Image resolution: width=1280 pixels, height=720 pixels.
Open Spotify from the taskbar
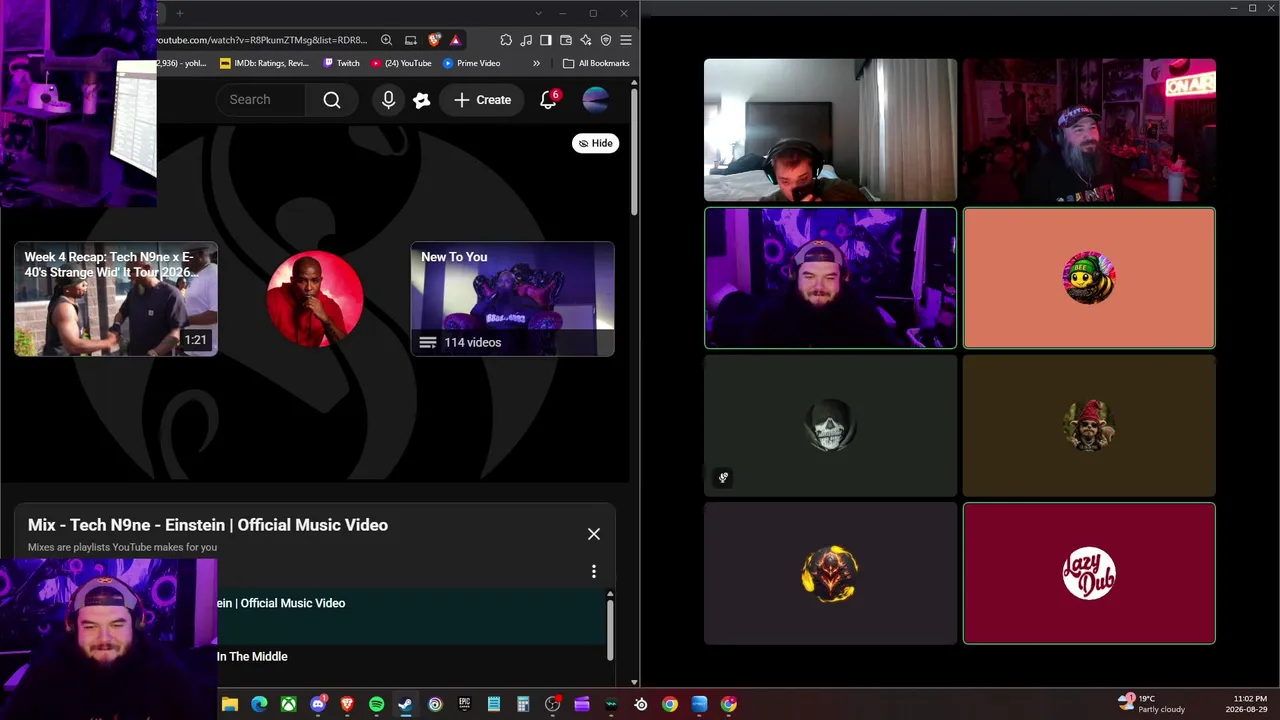[x=376, y=704]
